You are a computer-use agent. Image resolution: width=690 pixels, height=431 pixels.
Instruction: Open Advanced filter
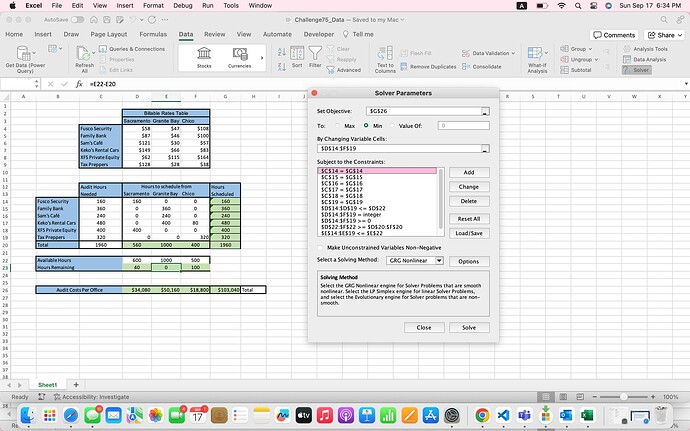pos(344,70)
